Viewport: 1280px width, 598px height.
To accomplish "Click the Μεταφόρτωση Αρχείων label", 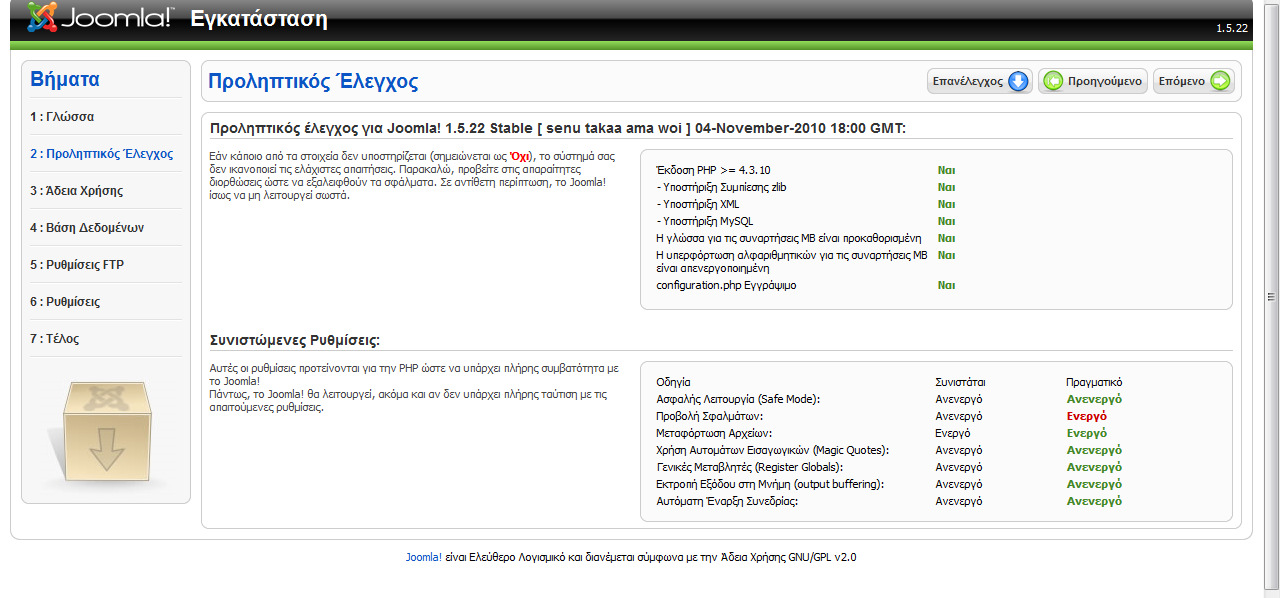I will click(713, 433).
